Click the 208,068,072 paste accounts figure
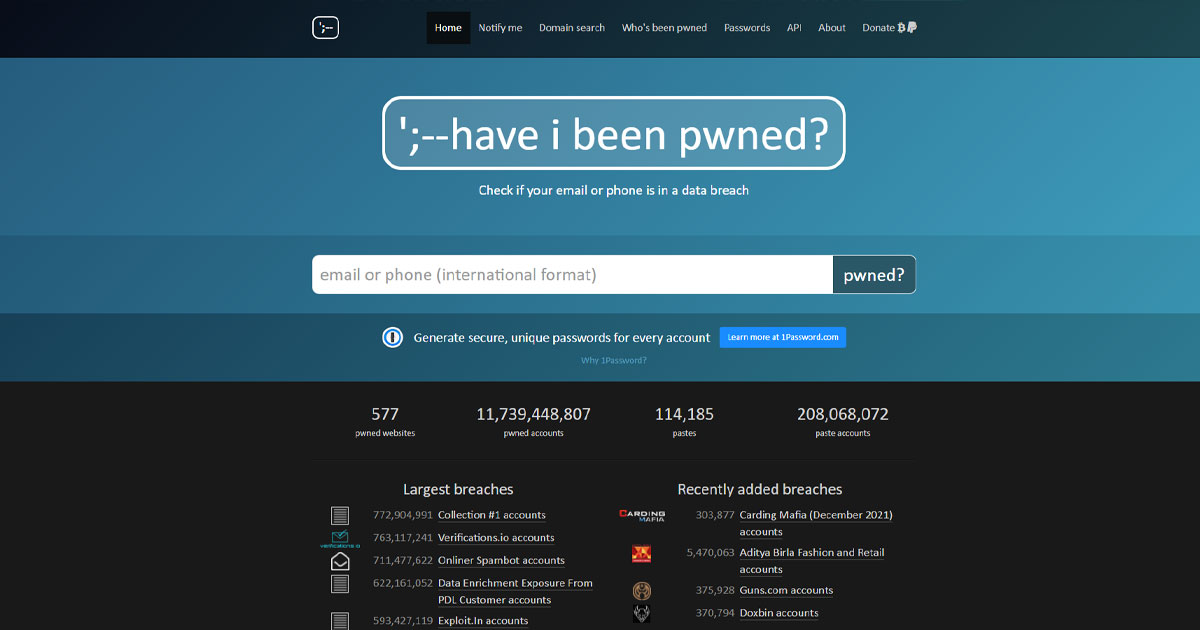 [x=843, y=414]
